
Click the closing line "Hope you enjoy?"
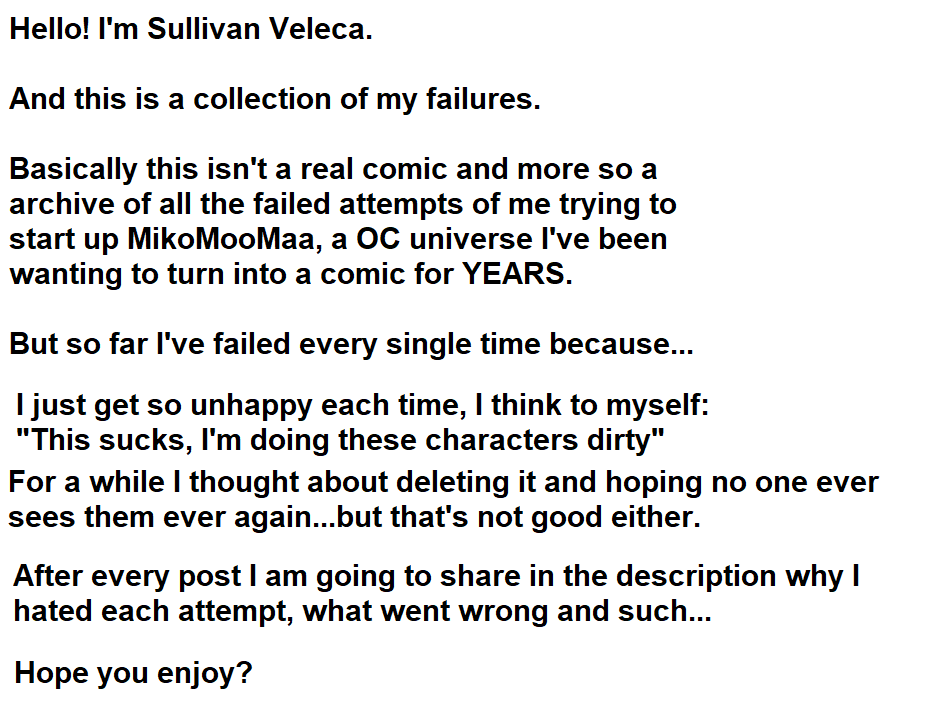point(133,673)
